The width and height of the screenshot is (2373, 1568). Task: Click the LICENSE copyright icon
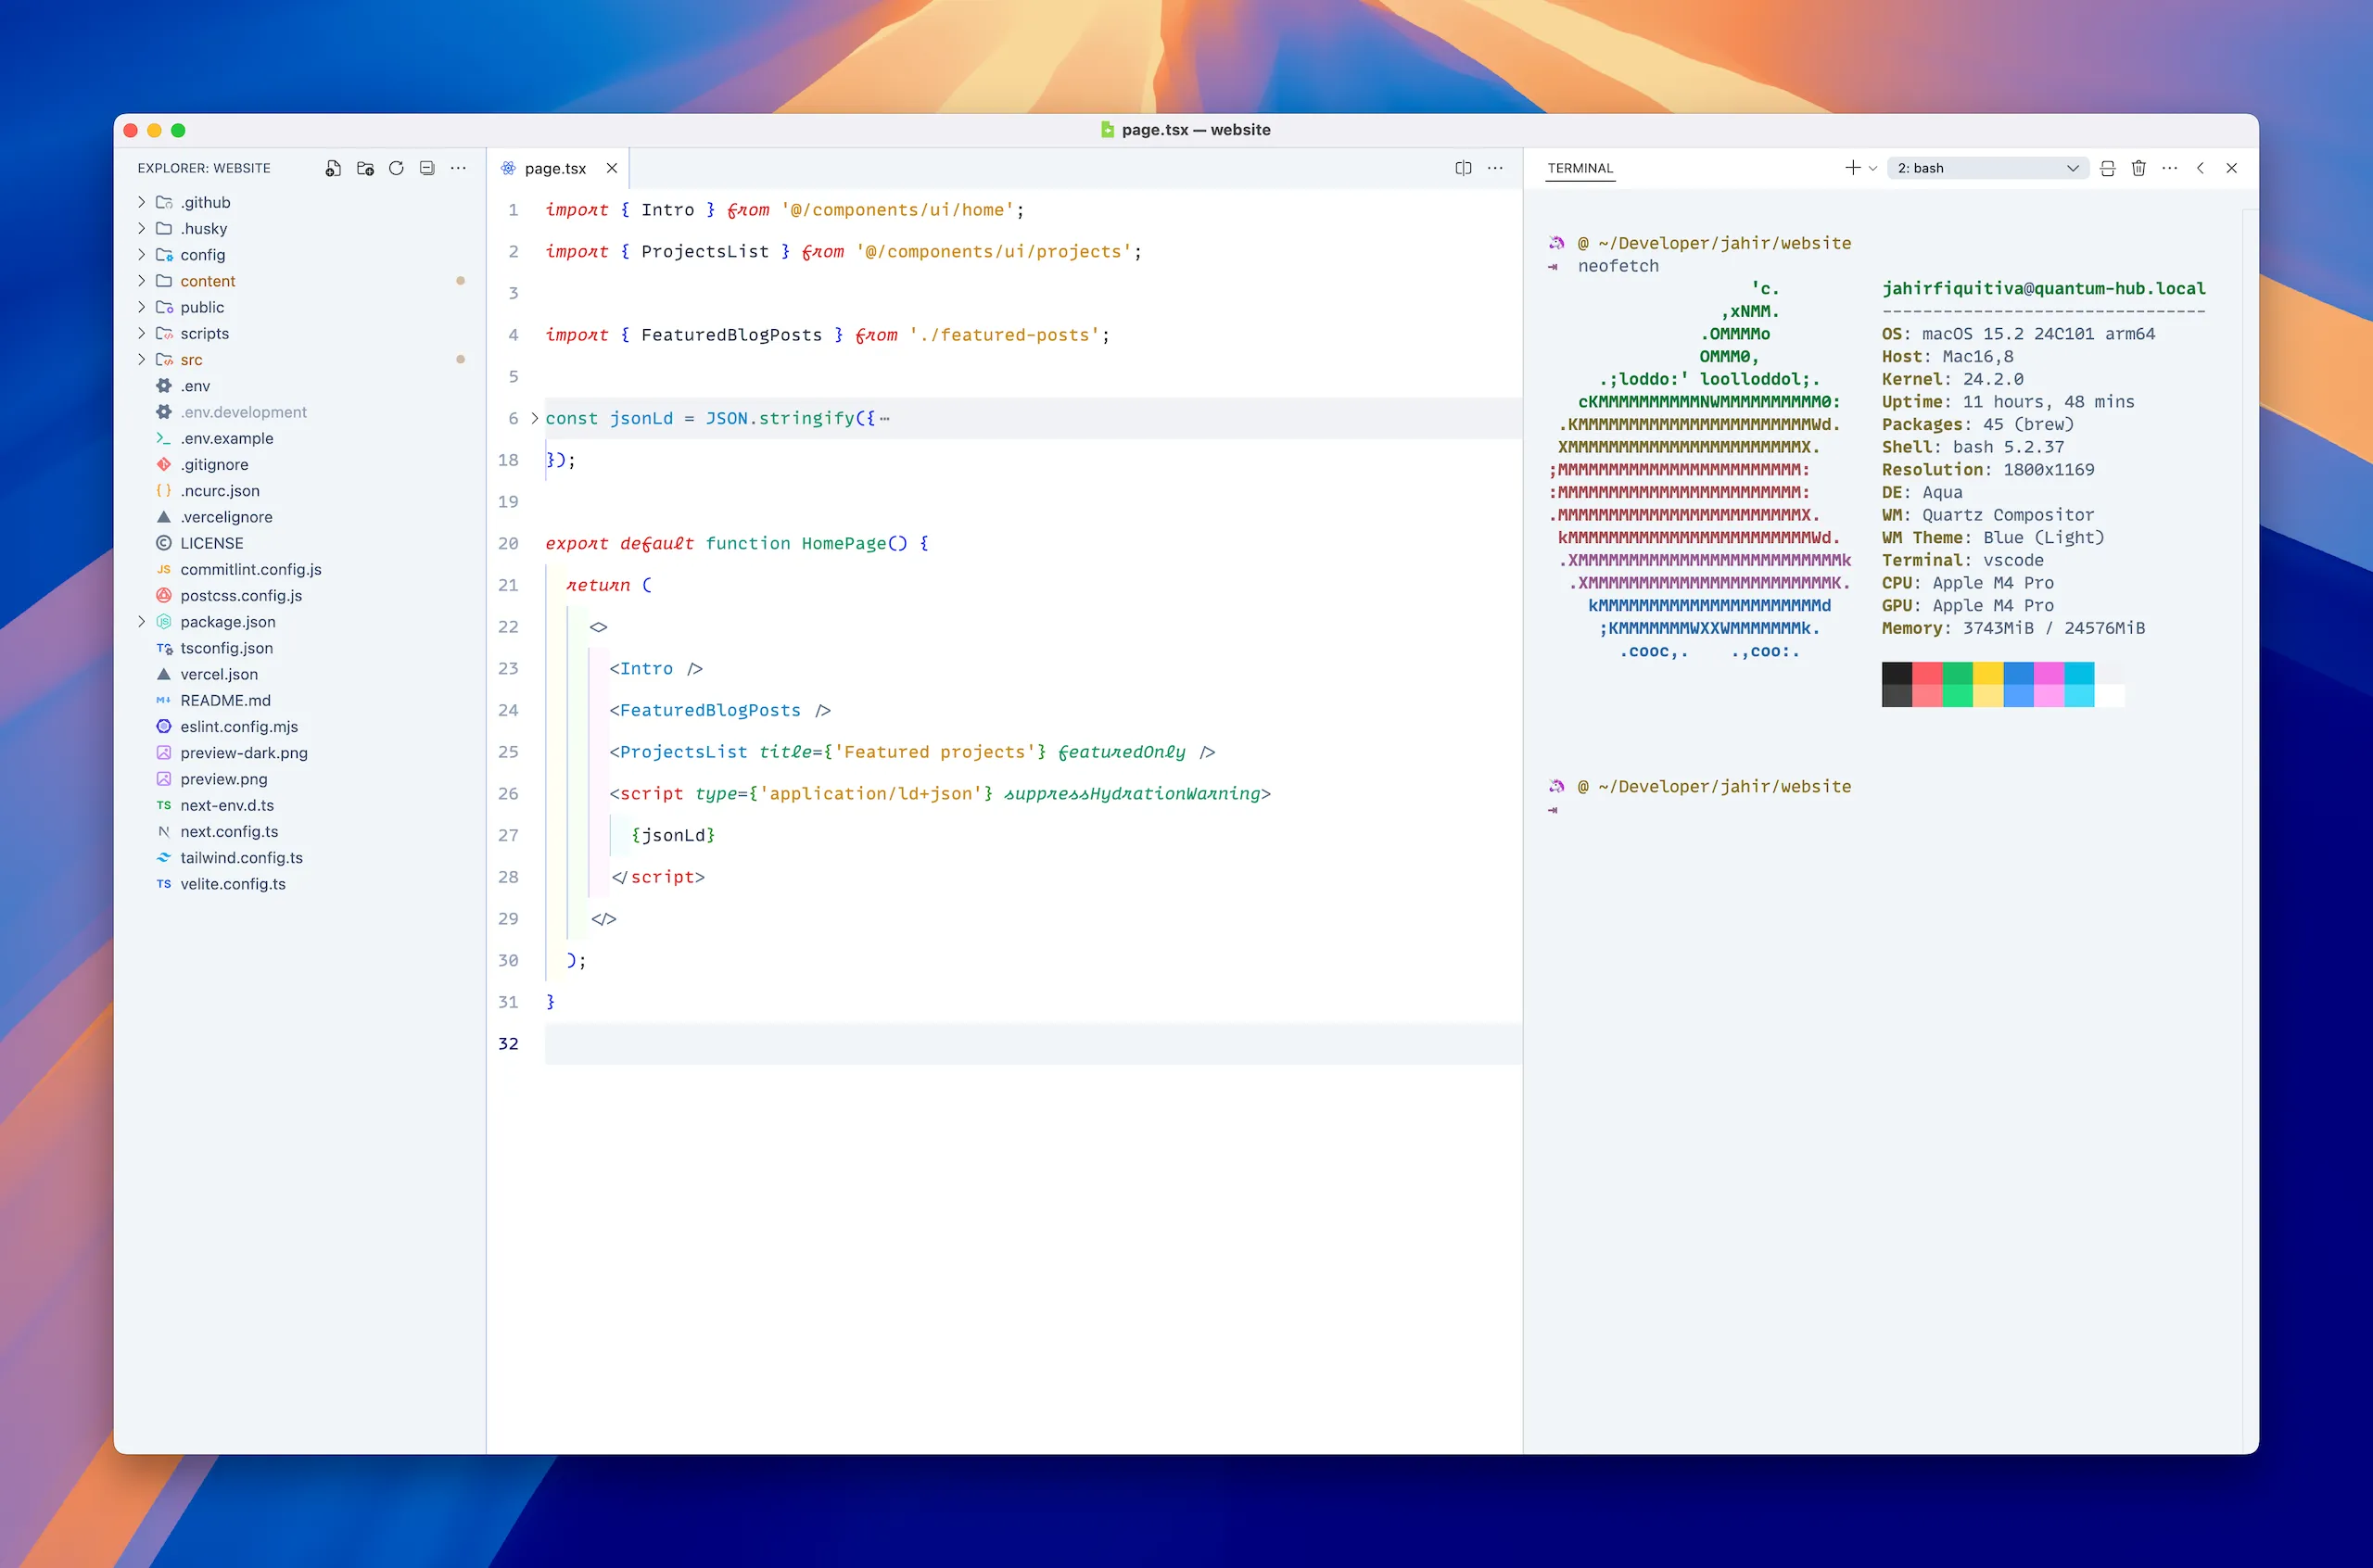164,543
